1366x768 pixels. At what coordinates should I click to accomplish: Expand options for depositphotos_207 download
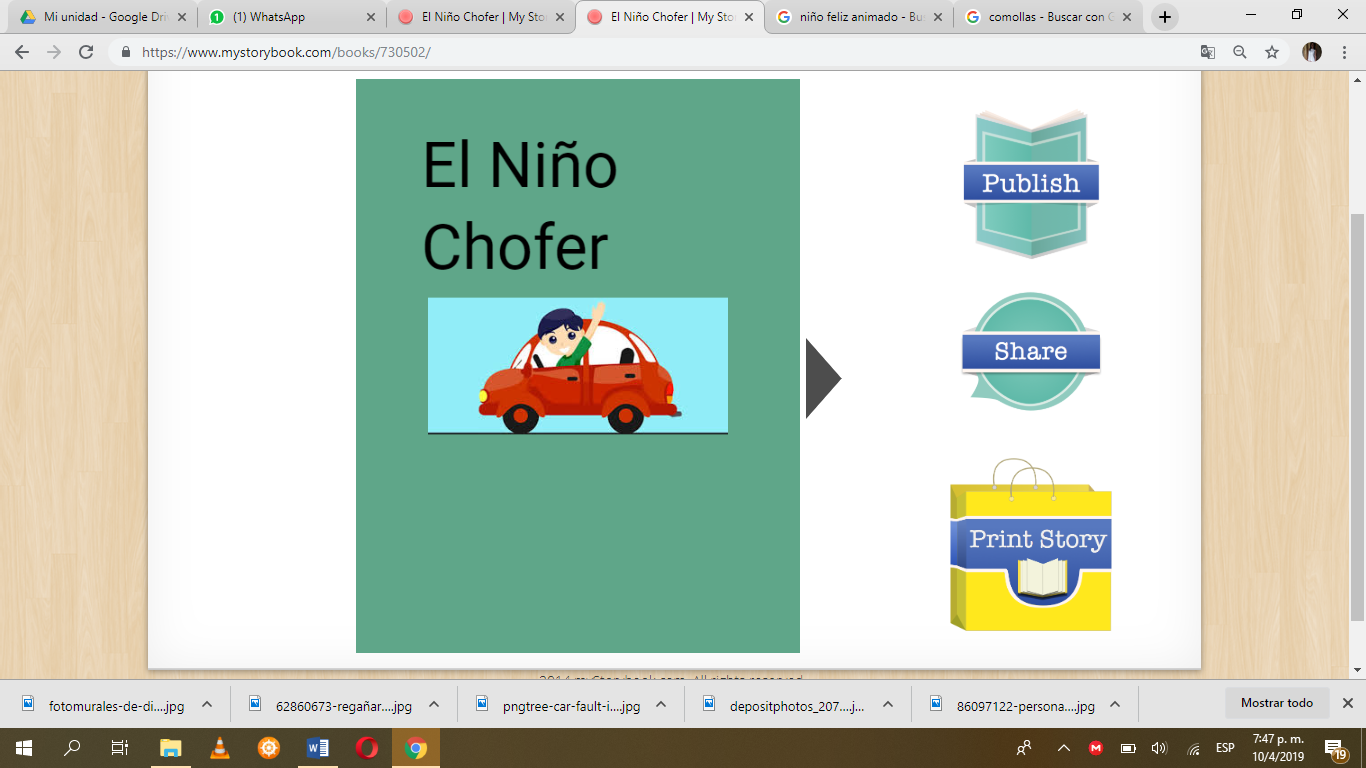click(x=888, y=704)
